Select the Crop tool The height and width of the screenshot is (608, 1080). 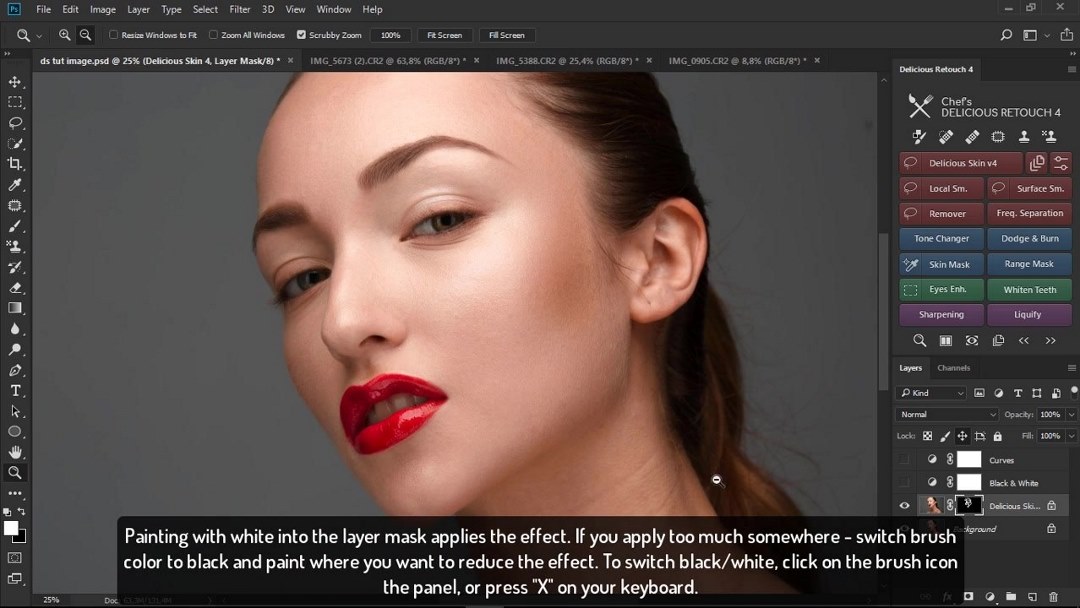14,164
